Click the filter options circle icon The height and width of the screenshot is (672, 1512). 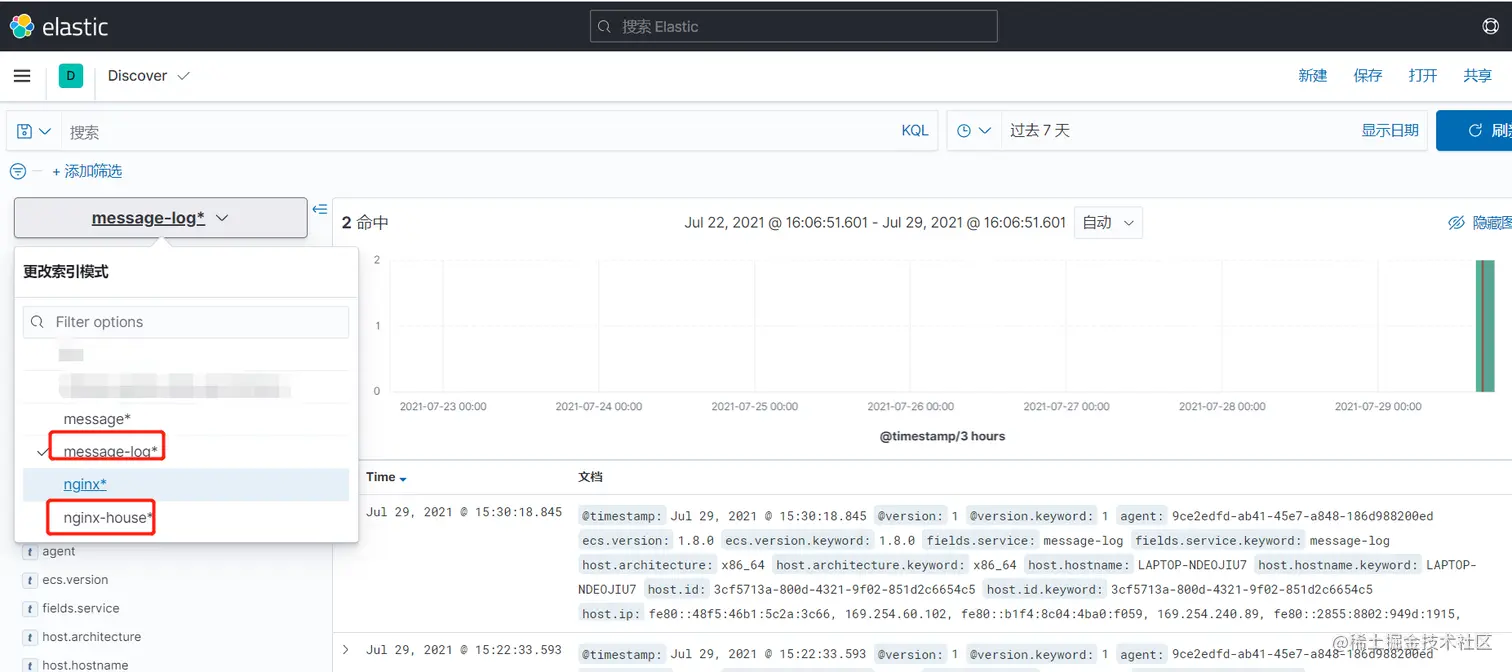point(18,171)
